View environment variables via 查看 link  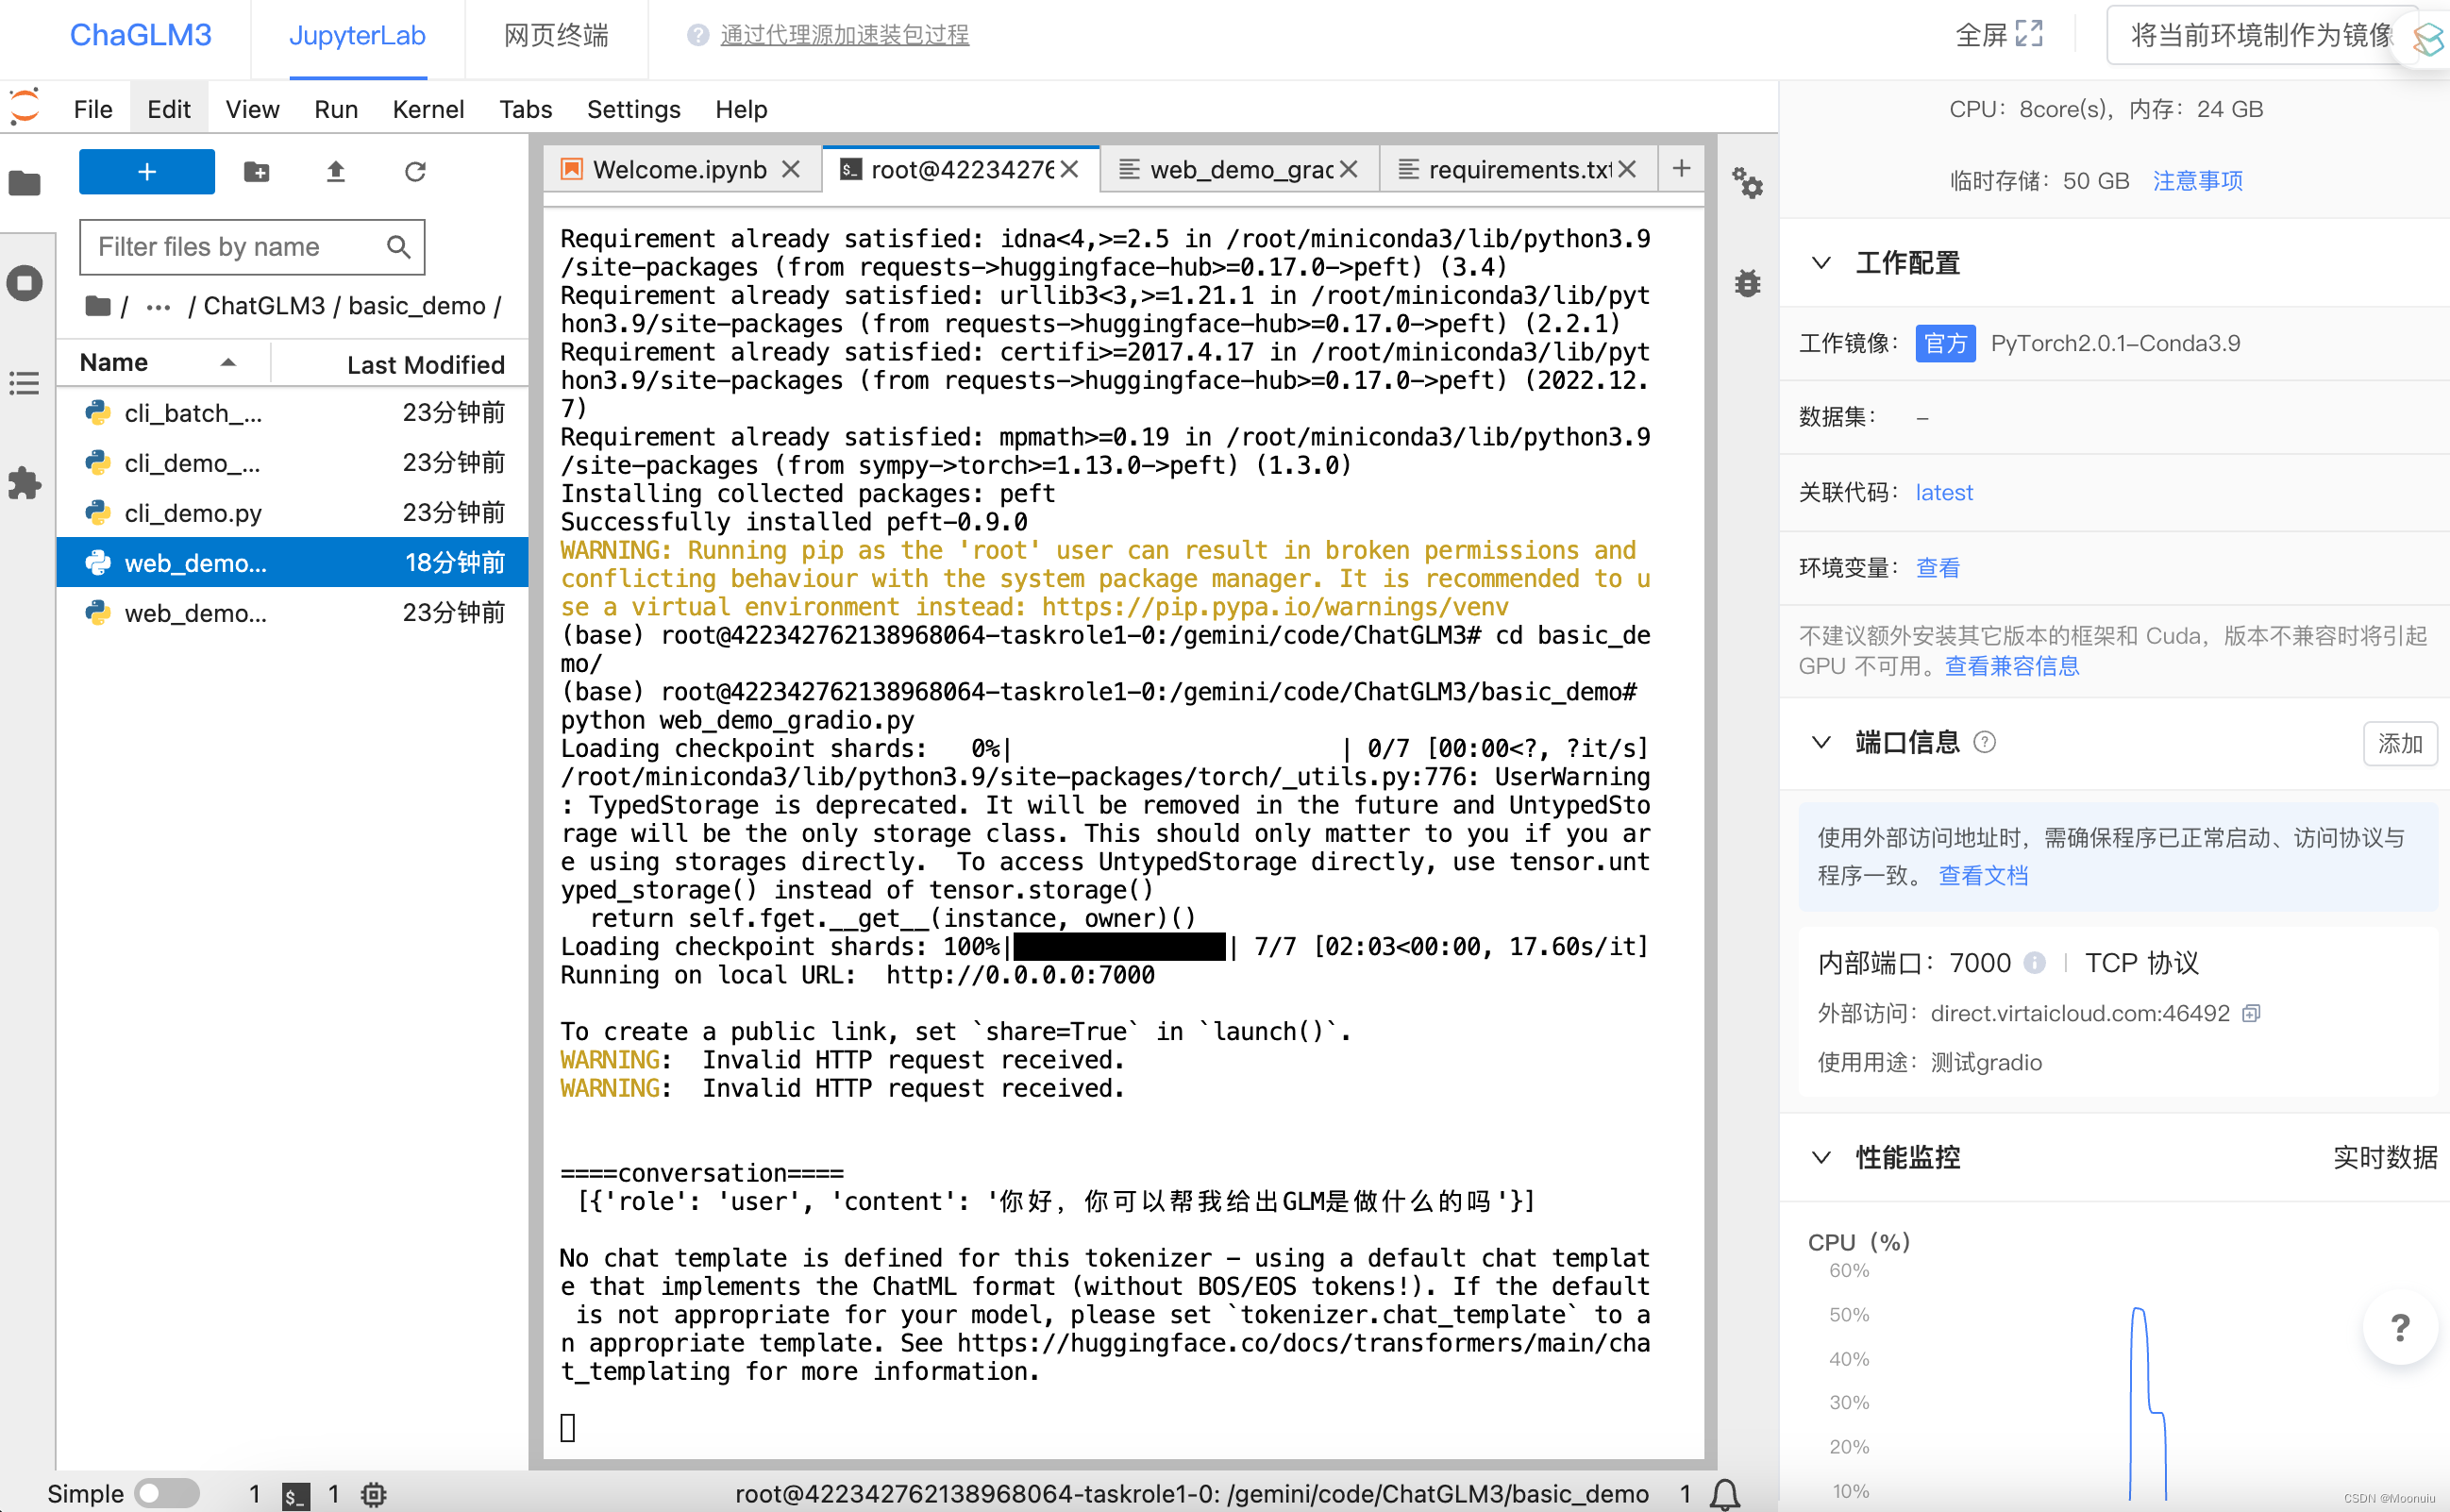(1937, 567)
